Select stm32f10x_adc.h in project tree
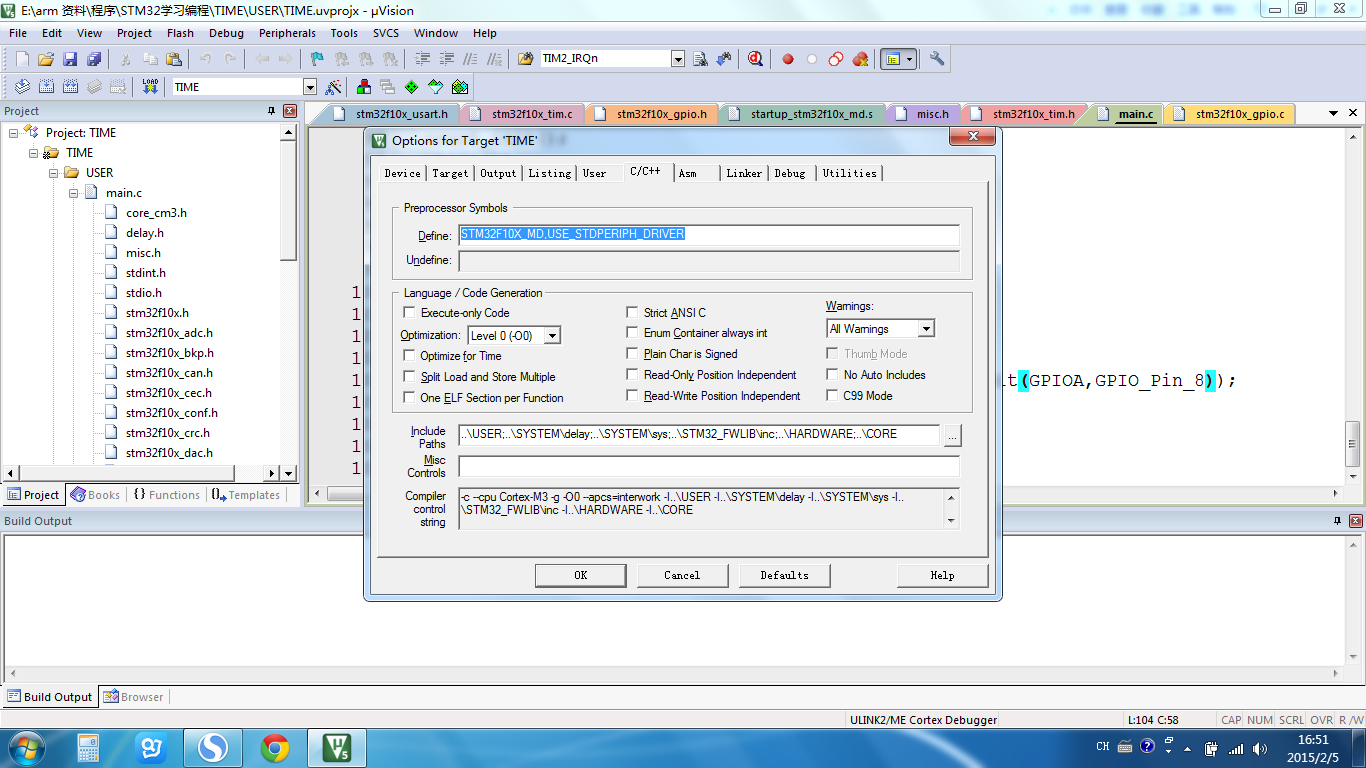The height and width of the screenshot is (768, 1366). pos(169,333)
